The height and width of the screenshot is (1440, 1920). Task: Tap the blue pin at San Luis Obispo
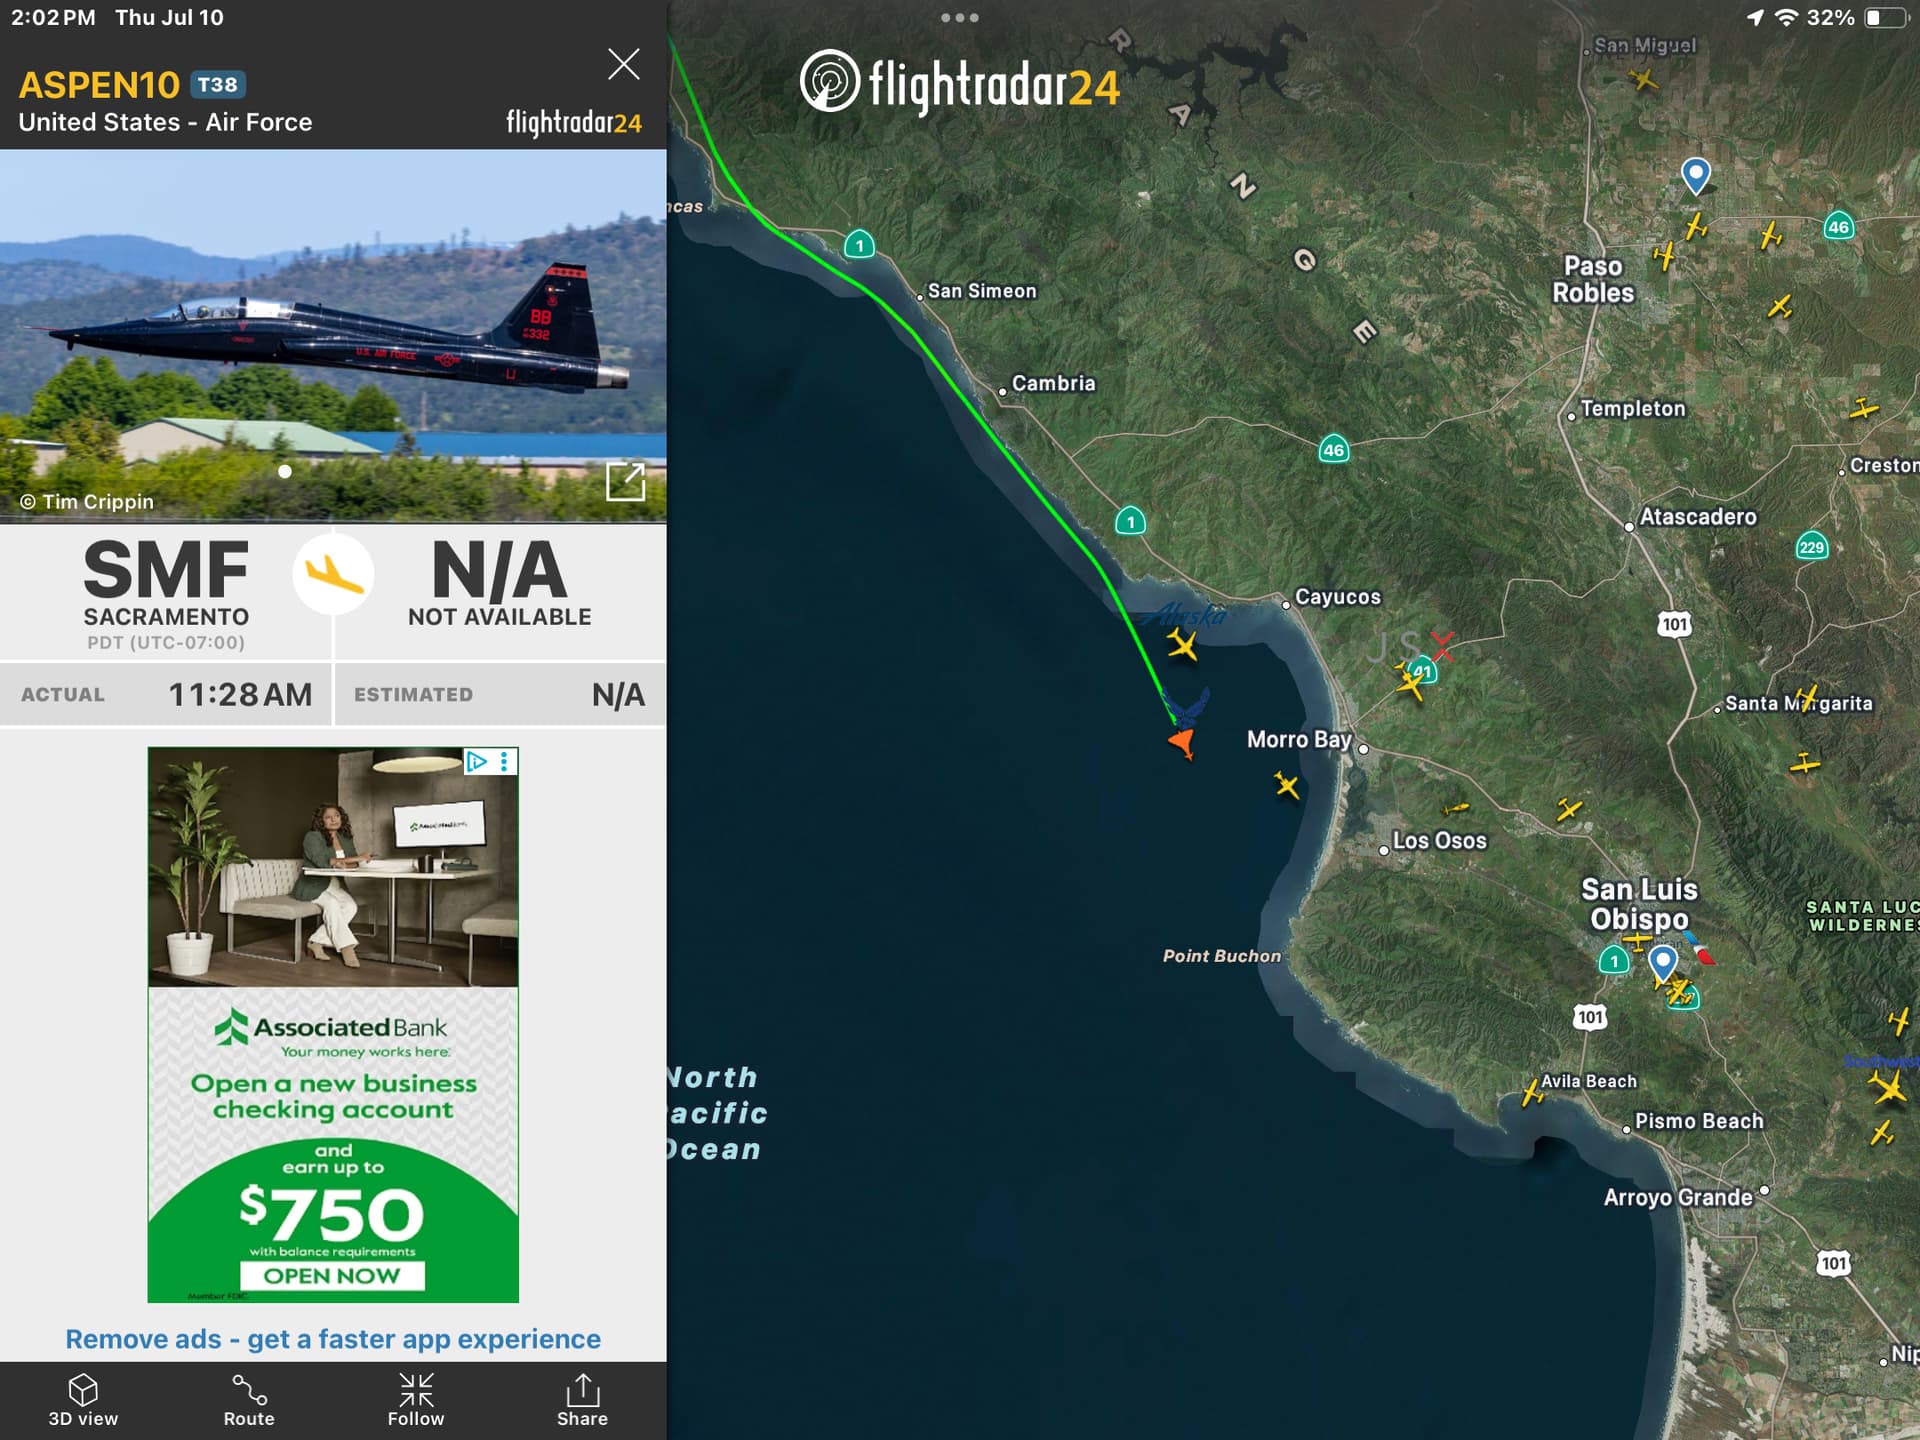[1662, 964]
